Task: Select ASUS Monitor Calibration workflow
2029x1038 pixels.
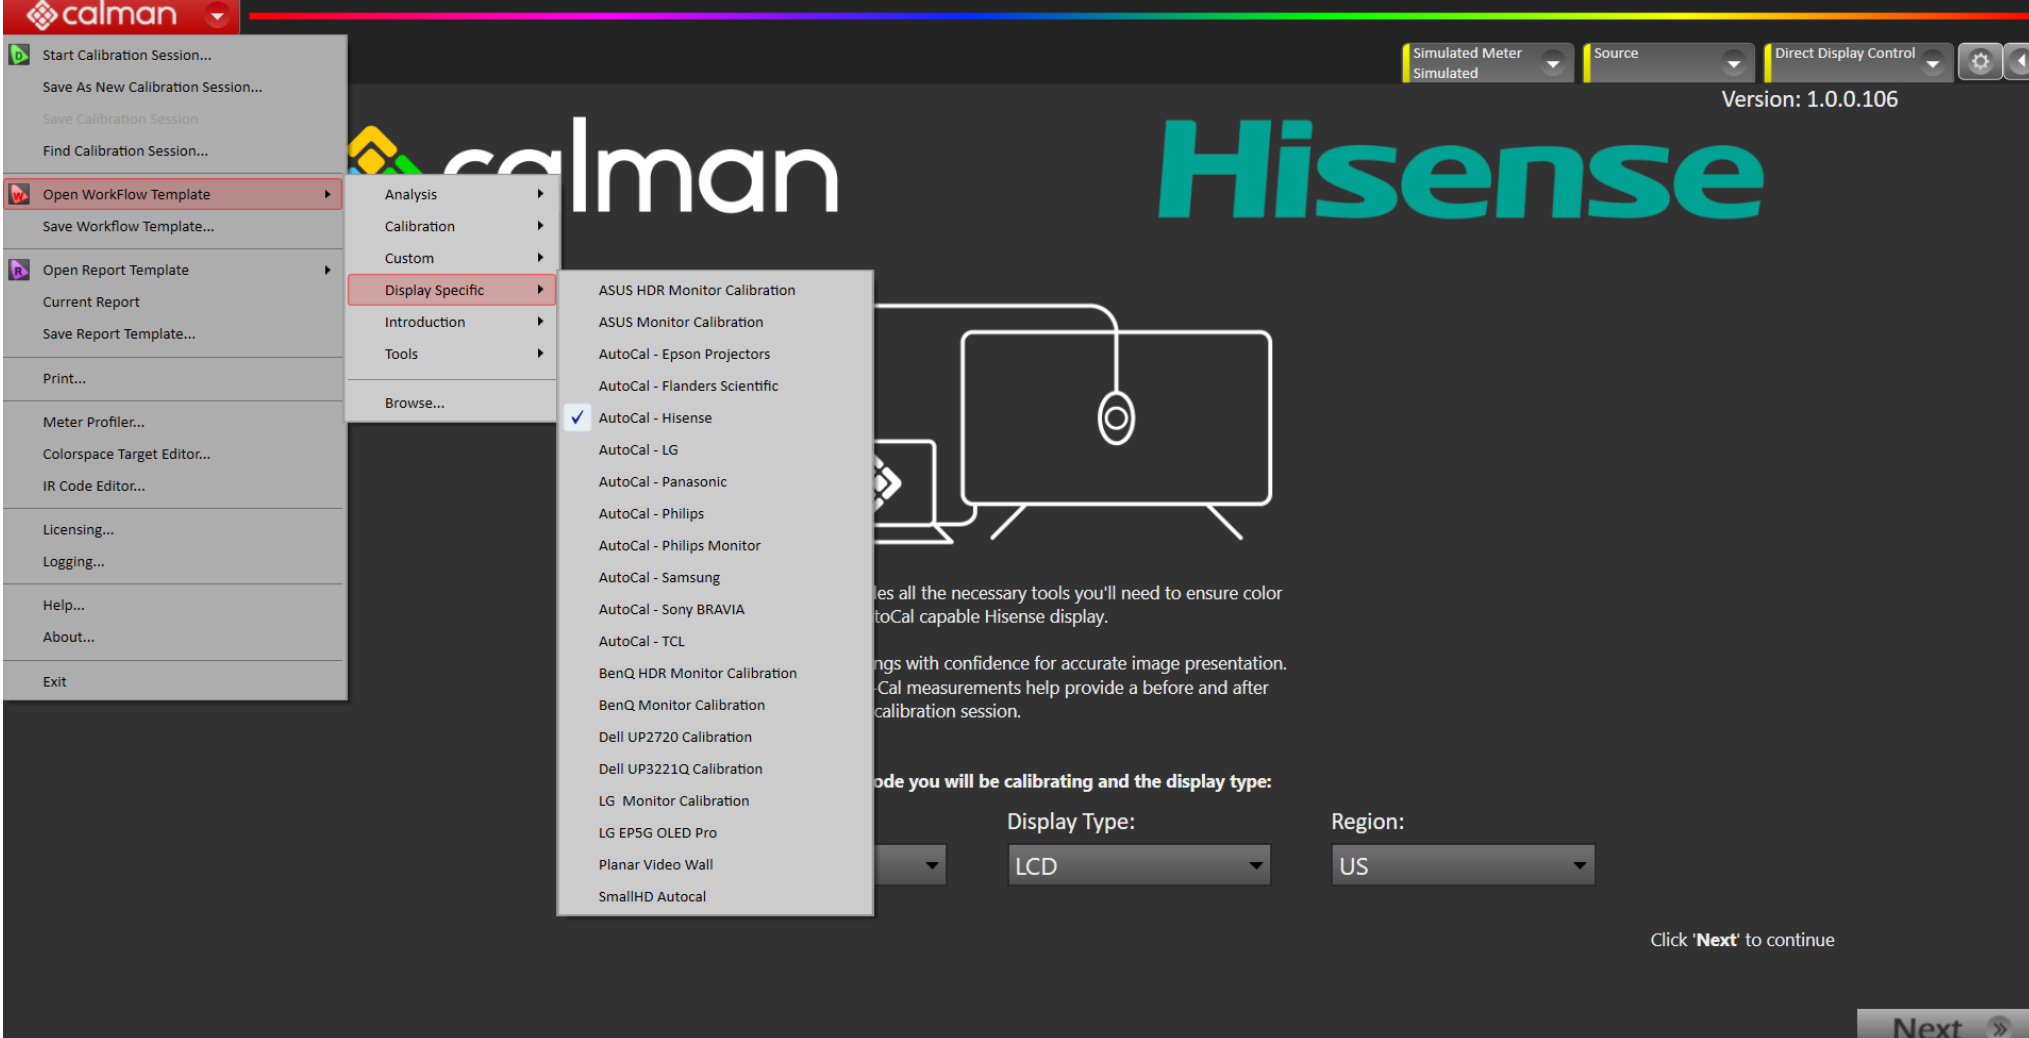Action: (x=715, y=322)
